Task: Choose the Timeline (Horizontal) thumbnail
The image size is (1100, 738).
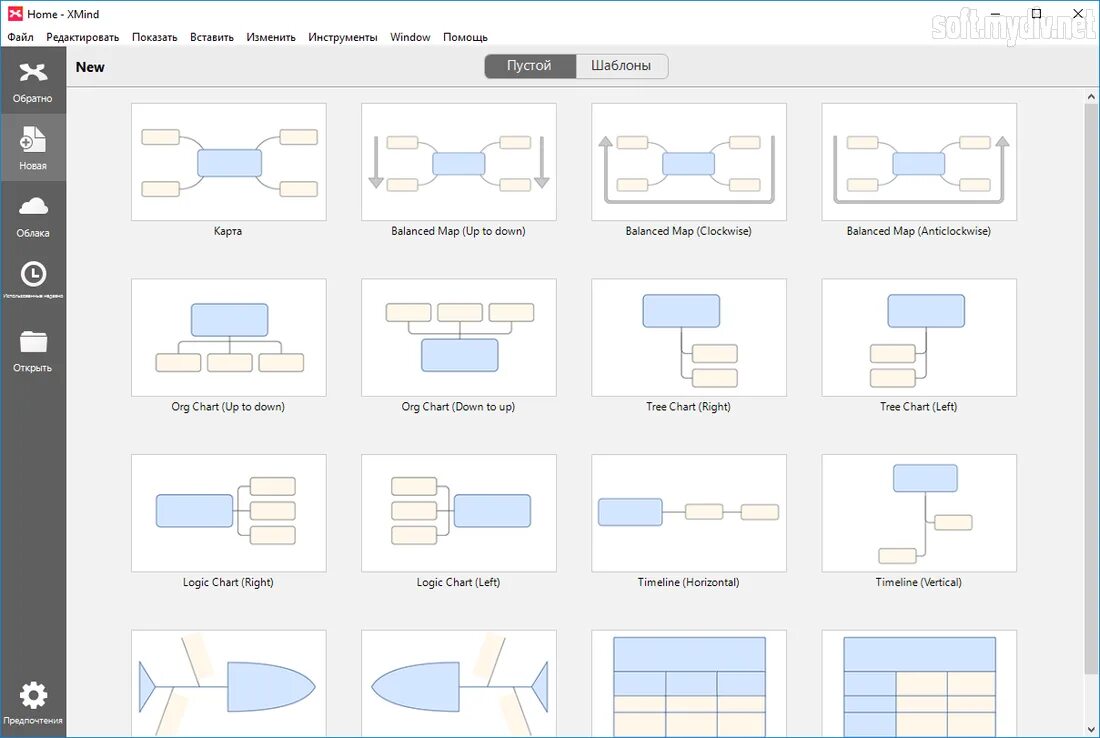Action: tap(689, 513)
